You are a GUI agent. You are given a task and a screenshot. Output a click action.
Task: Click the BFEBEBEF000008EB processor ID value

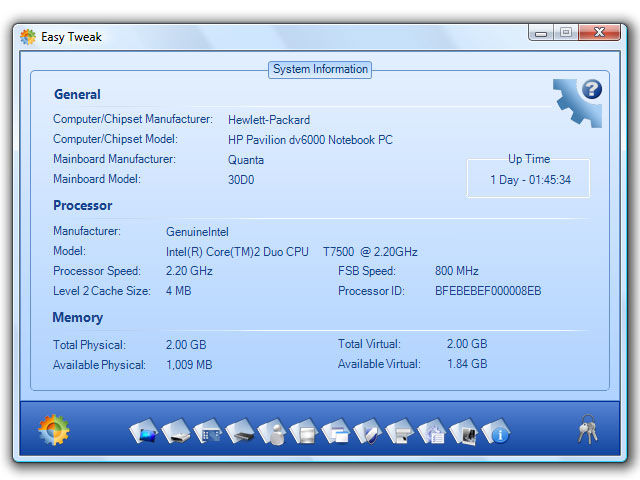(488, 291)
